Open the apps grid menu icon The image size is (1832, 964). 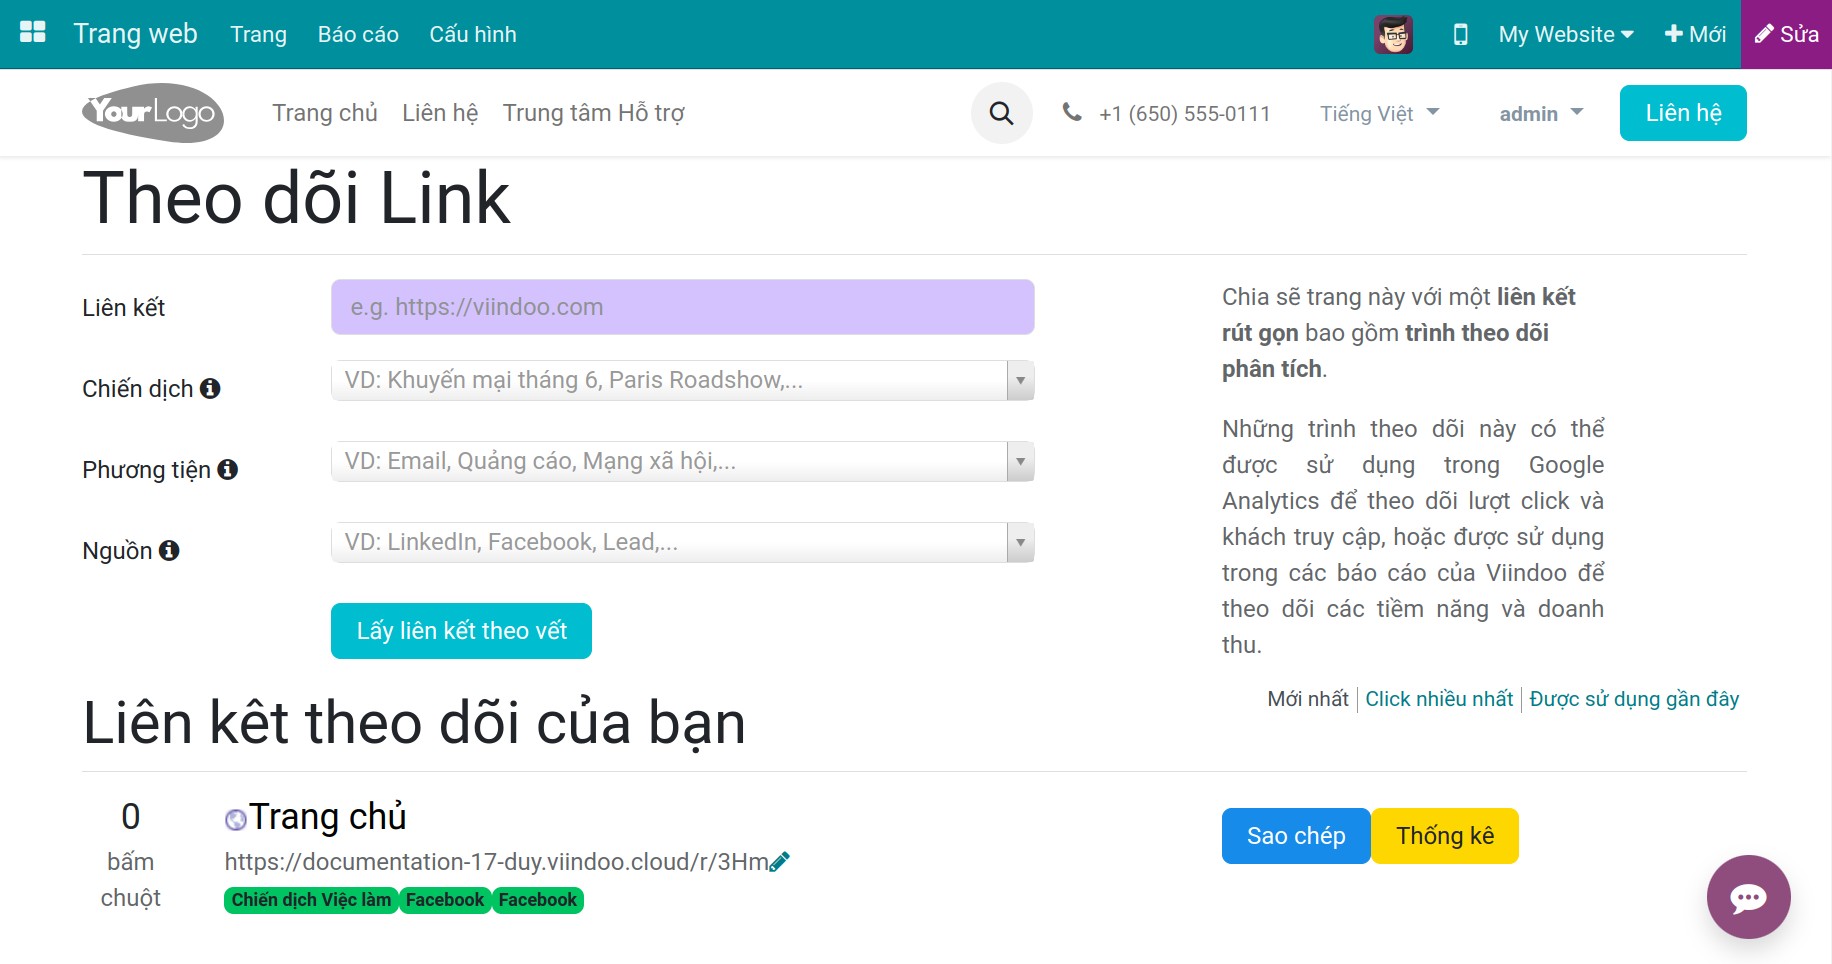[x=33, y=33]
